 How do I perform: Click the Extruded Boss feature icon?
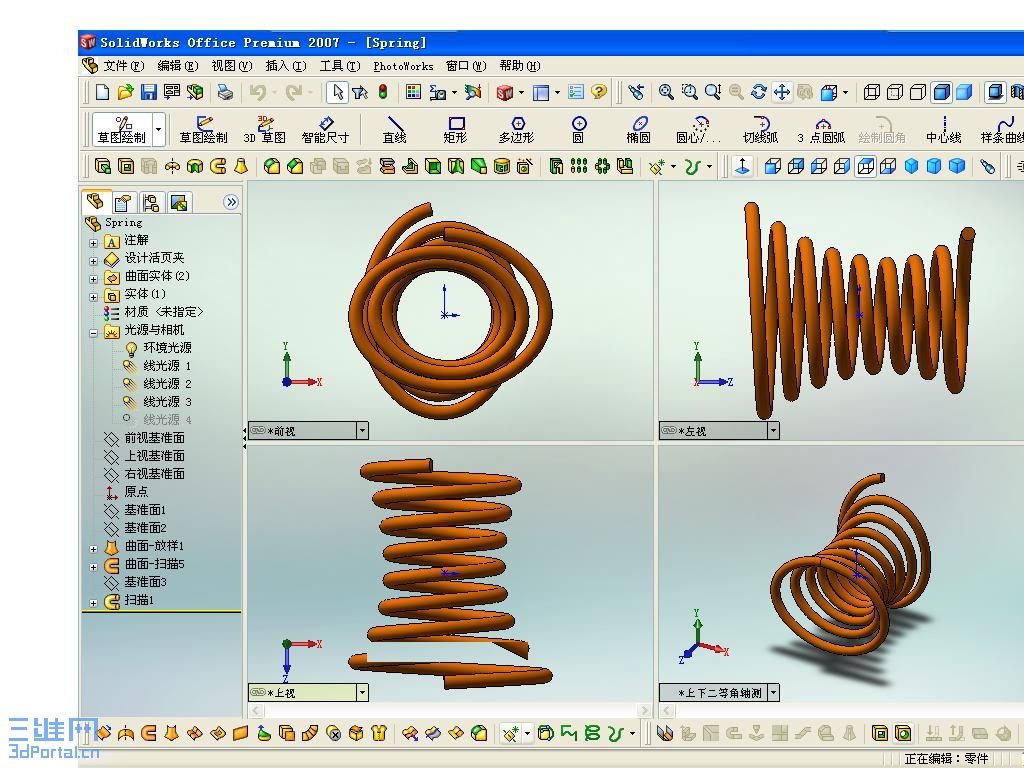(103, 167)
